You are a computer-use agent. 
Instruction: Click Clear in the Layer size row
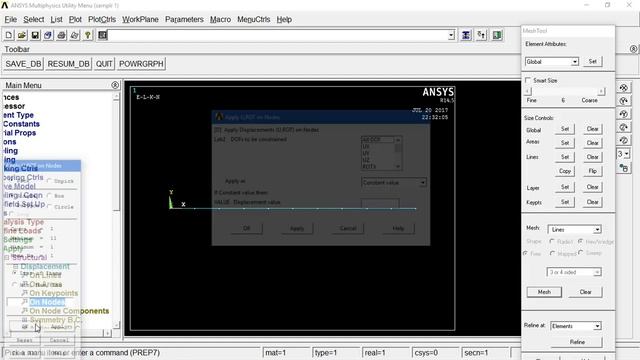[592, 187]
